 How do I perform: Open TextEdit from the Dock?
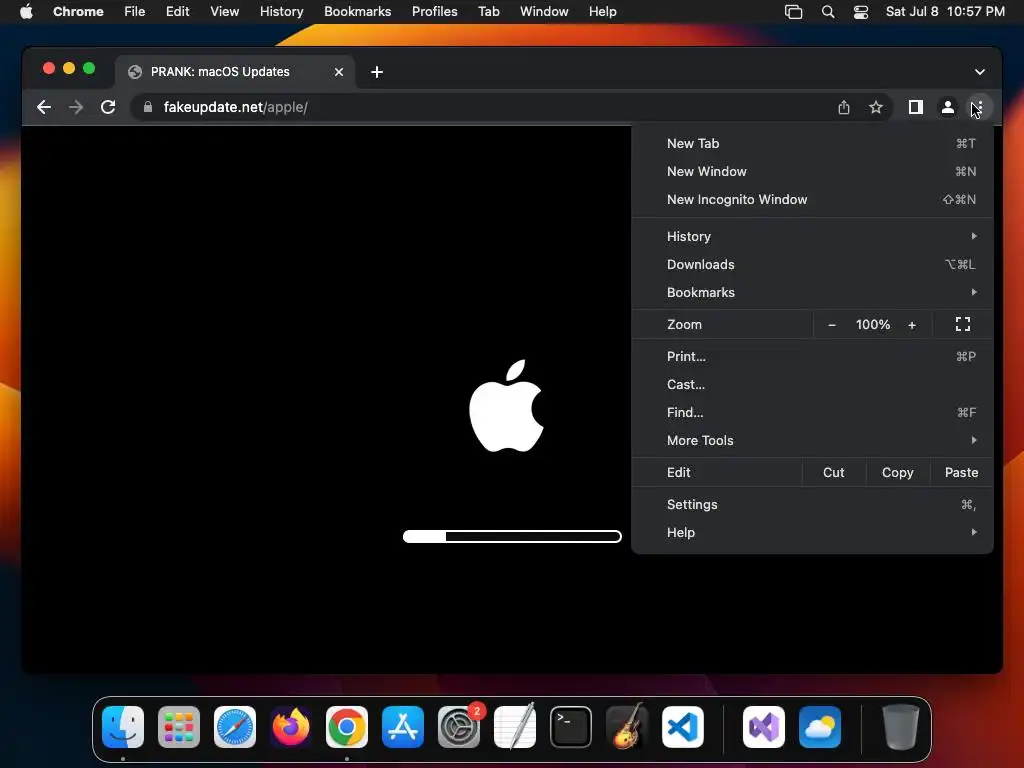point(515,727)
